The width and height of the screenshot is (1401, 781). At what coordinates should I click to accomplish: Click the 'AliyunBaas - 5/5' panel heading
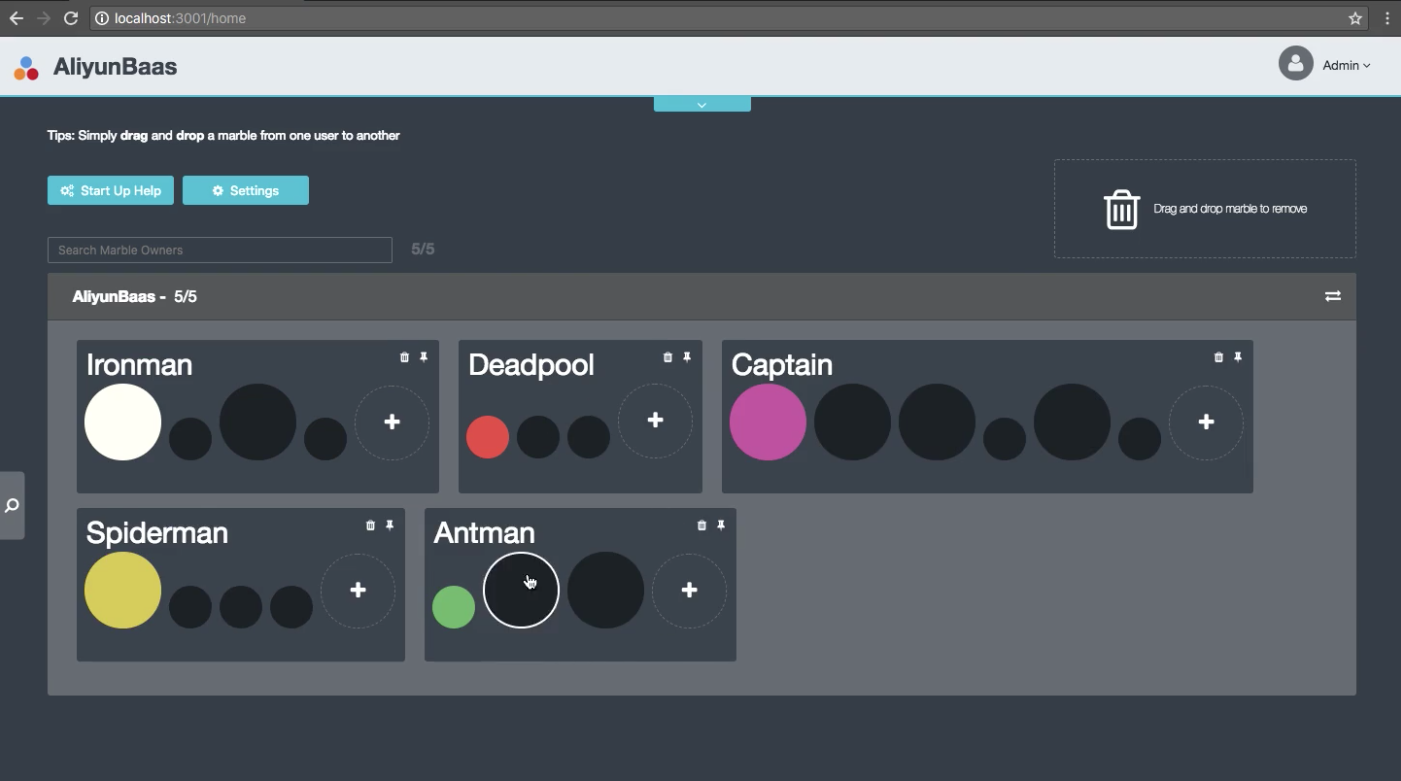[134, 297]
